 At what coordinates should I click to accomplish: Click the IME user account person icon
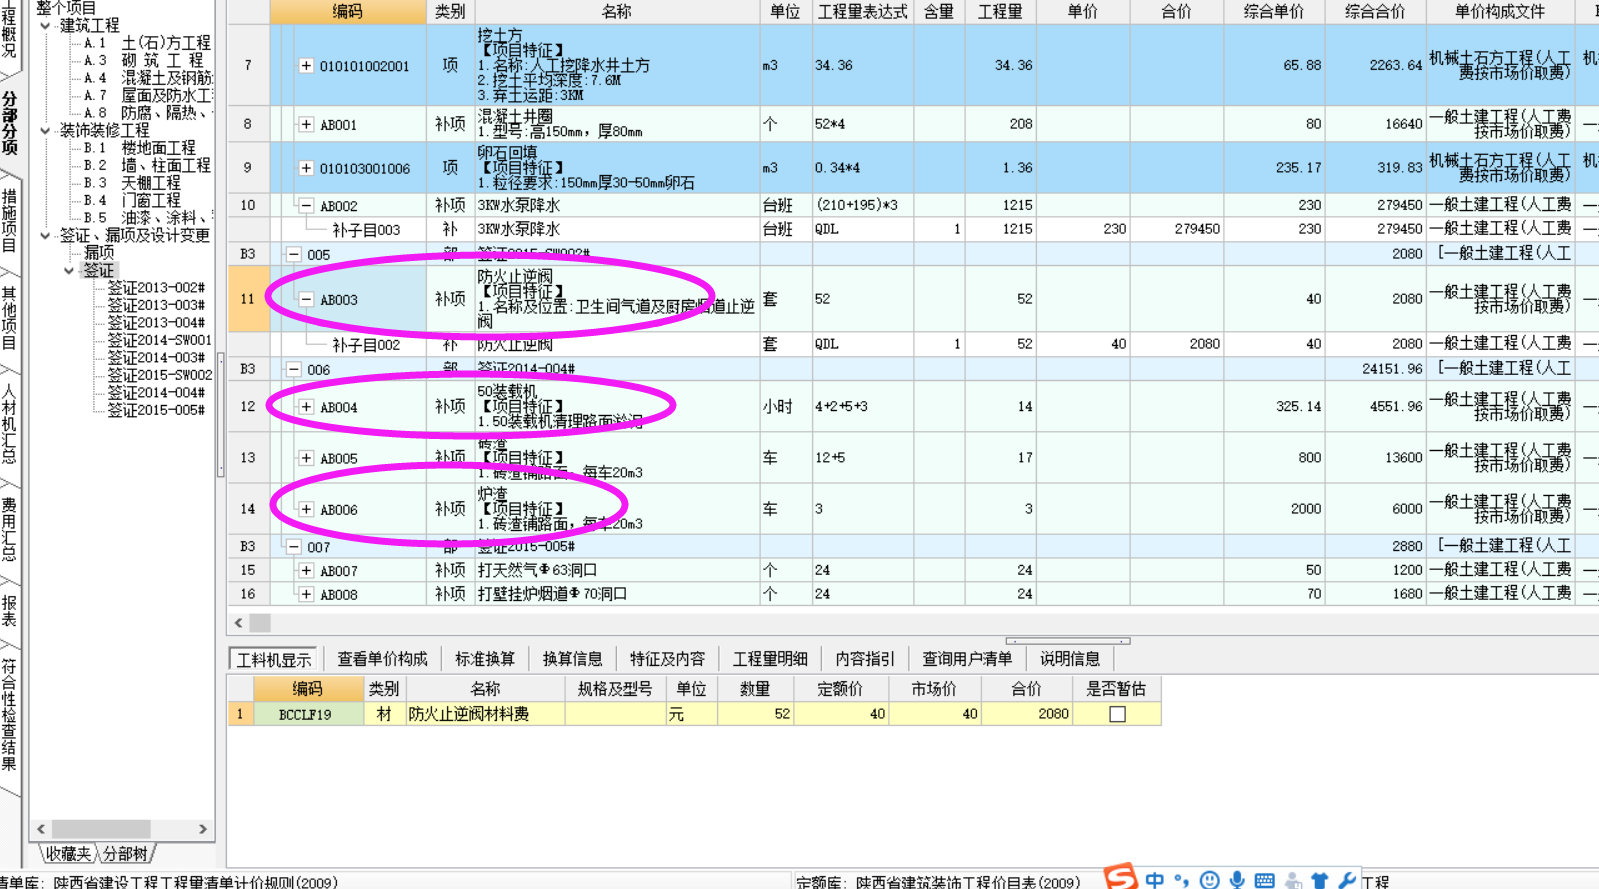1293,881
